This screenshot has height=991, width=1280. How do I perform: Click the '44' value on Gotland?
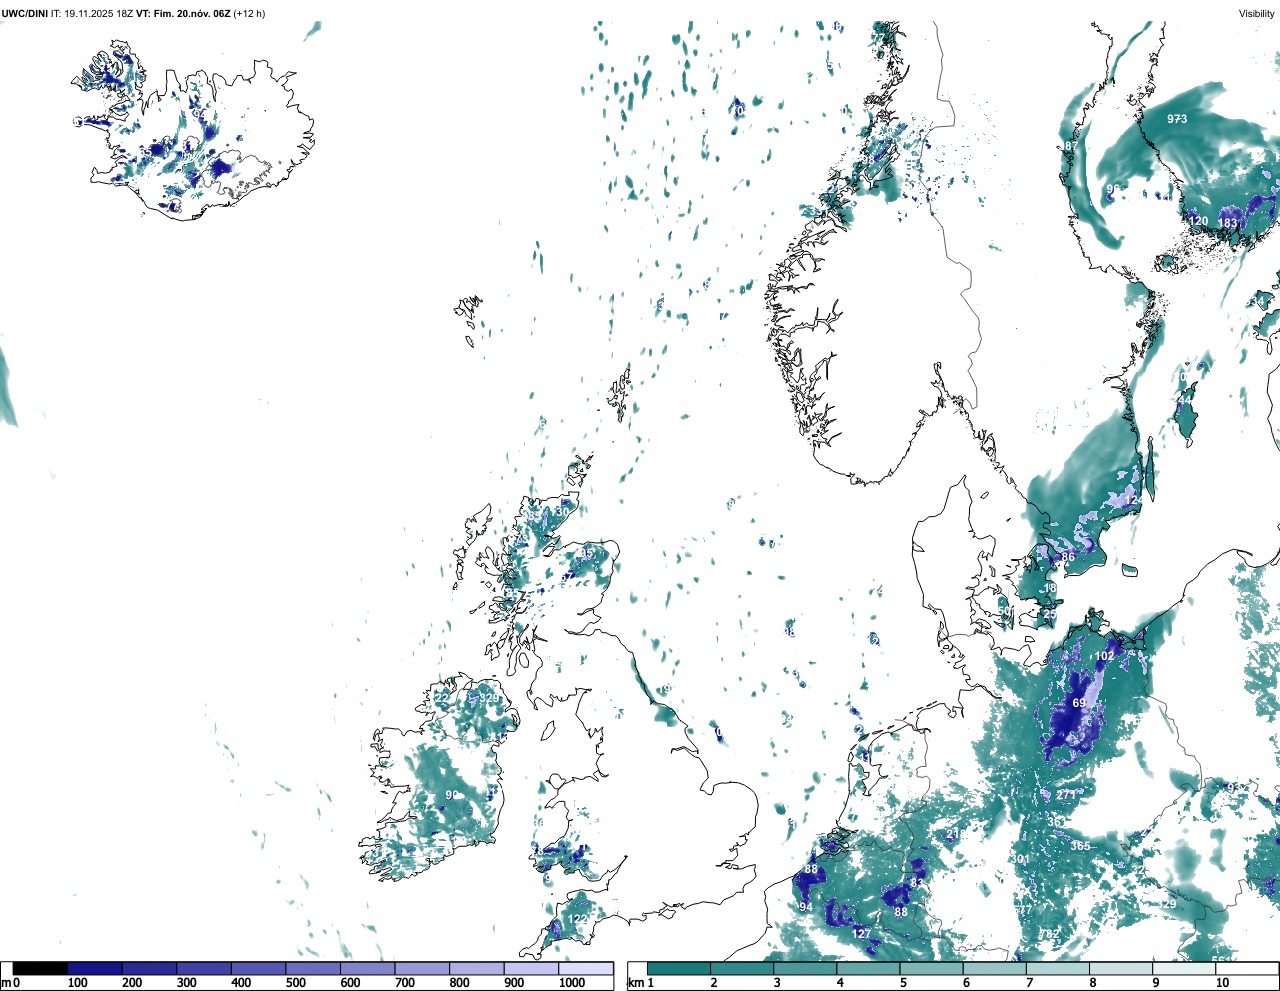1186,400
